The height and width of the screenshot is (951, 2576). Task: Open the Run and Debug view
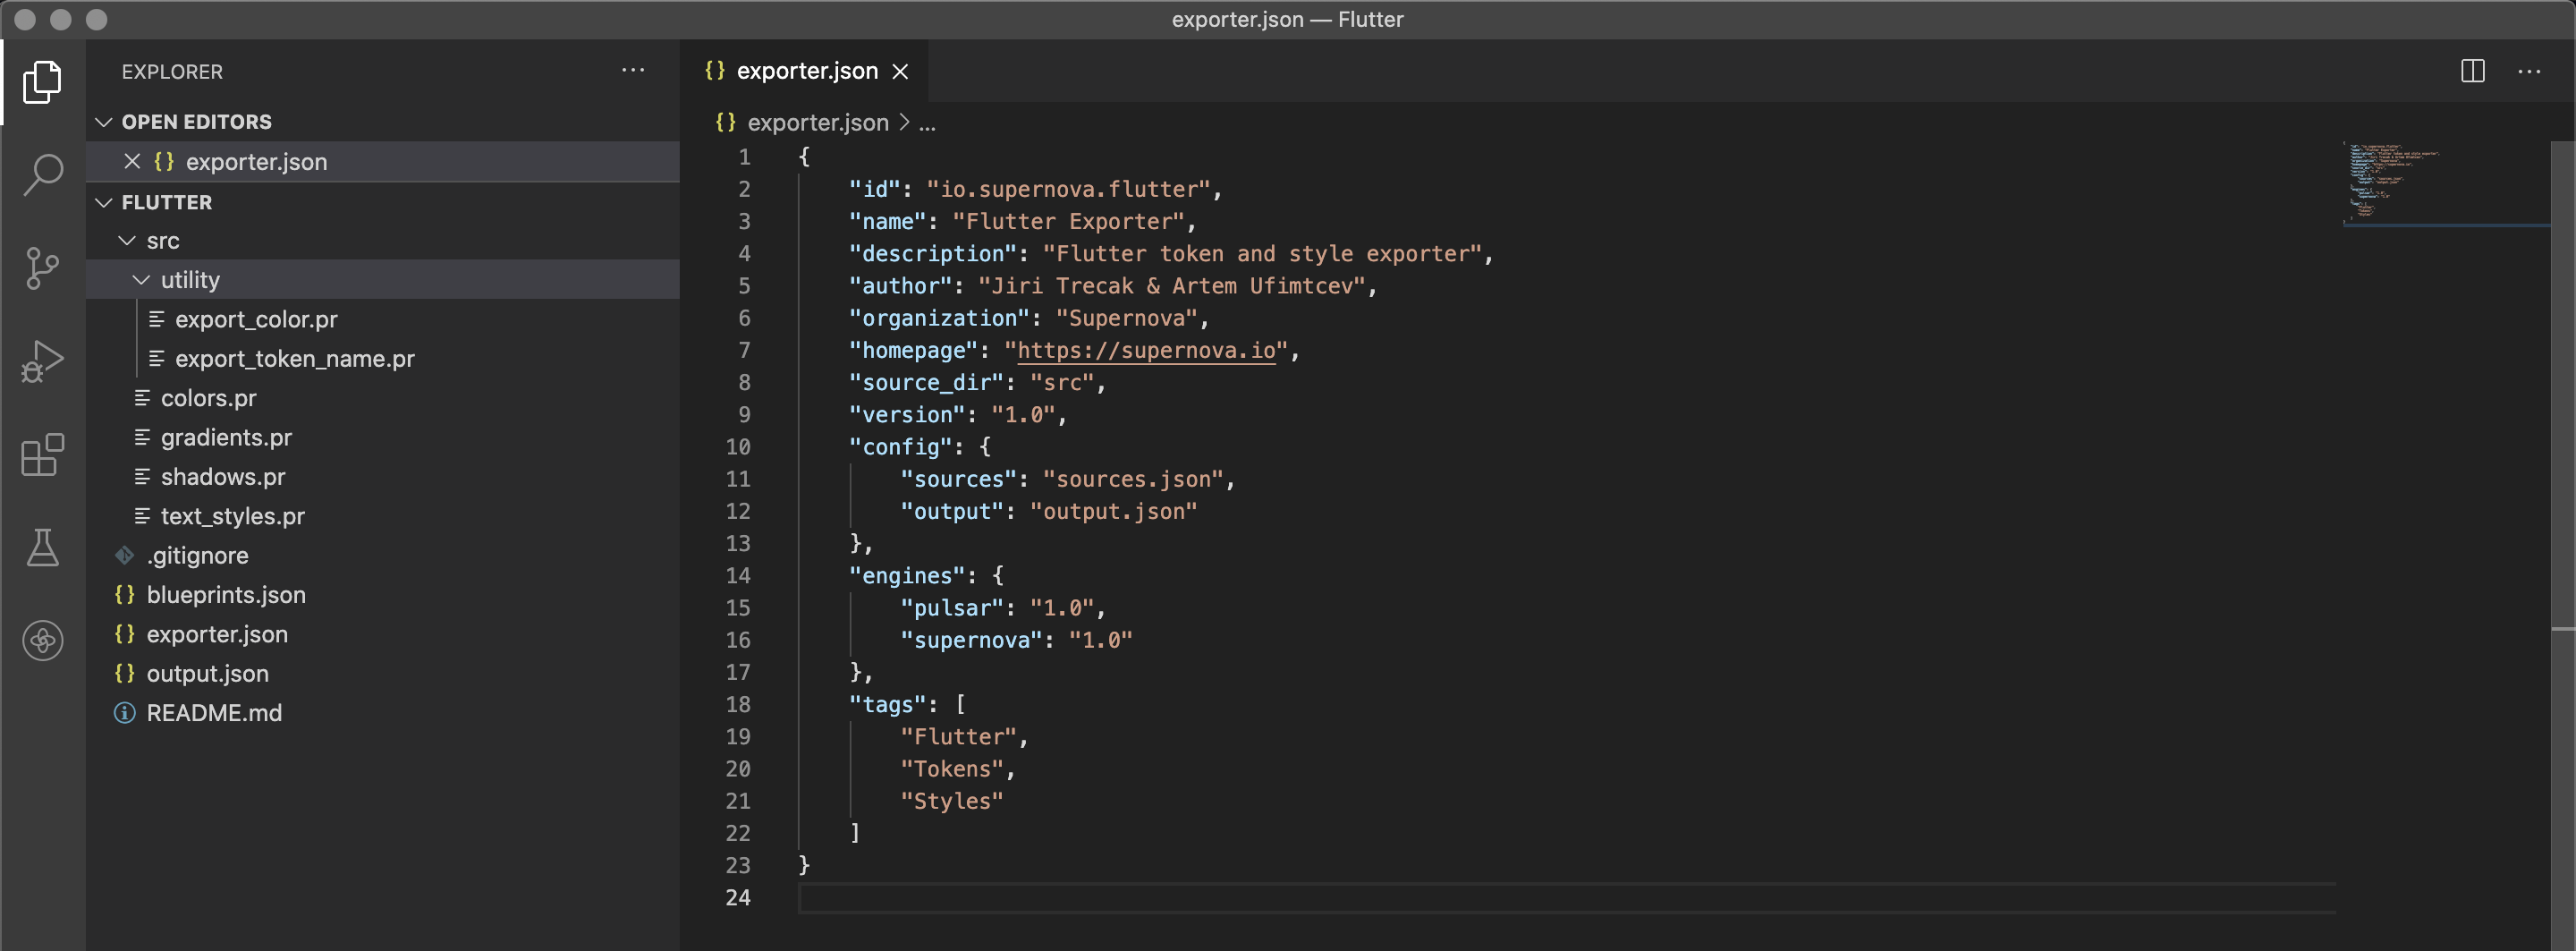pos(42,361)
